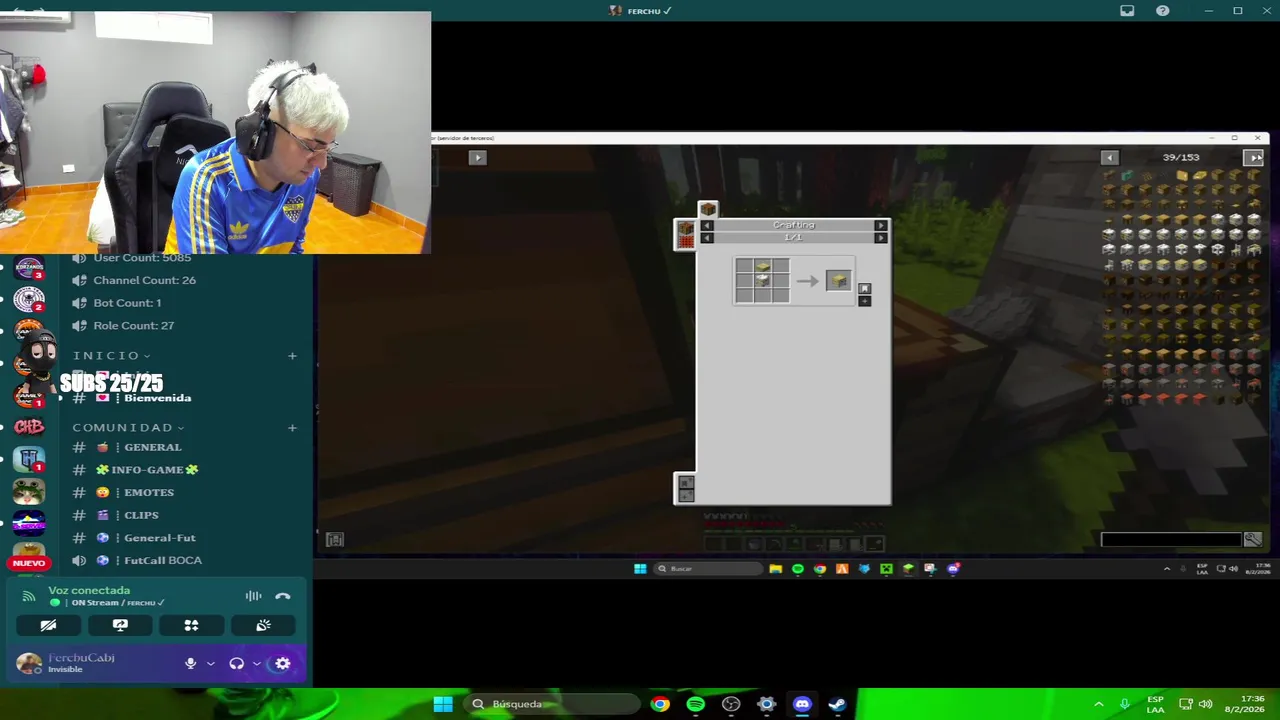Go to previous JEI item list page

click(1109, 157)
